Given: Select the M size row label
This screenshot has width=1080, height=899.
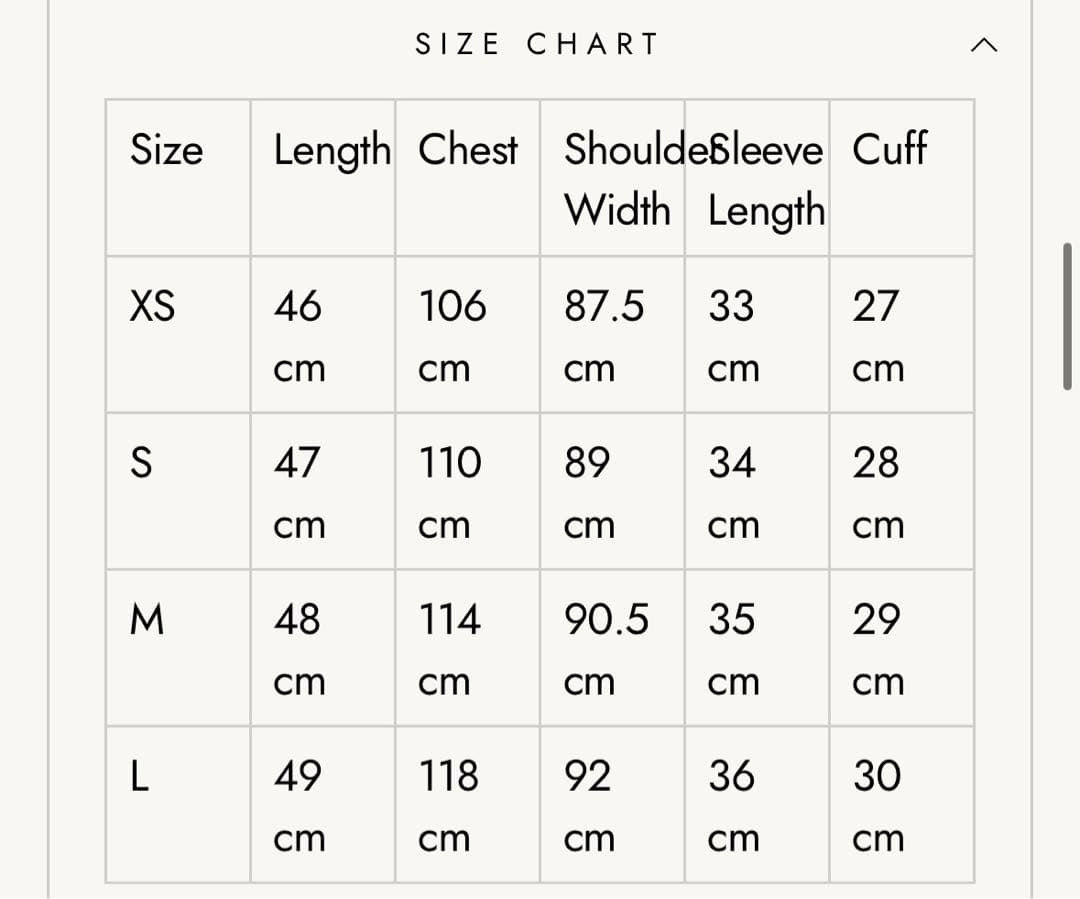Looking at the screenshot, I should pos(146,620).
